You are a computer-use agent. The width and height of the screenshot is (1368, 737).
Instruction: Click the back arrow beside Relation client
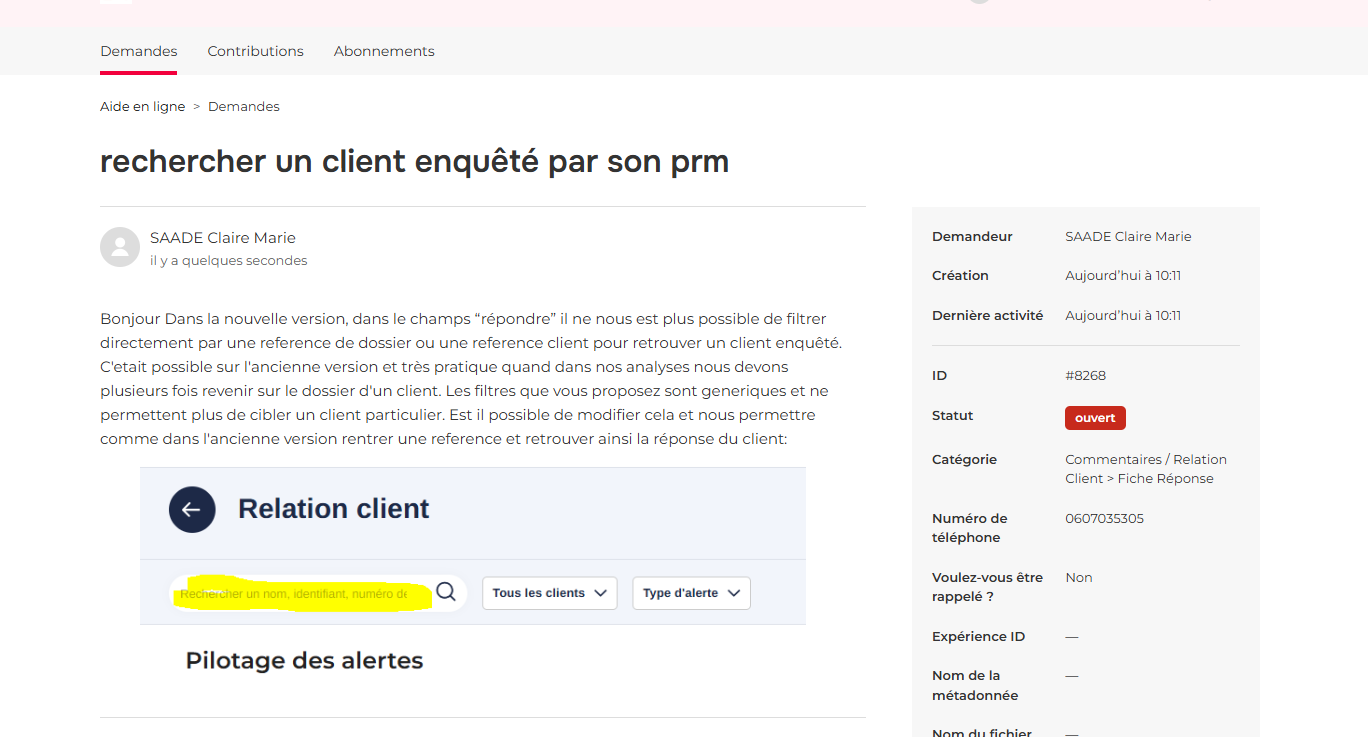click(x=192, y=509)
